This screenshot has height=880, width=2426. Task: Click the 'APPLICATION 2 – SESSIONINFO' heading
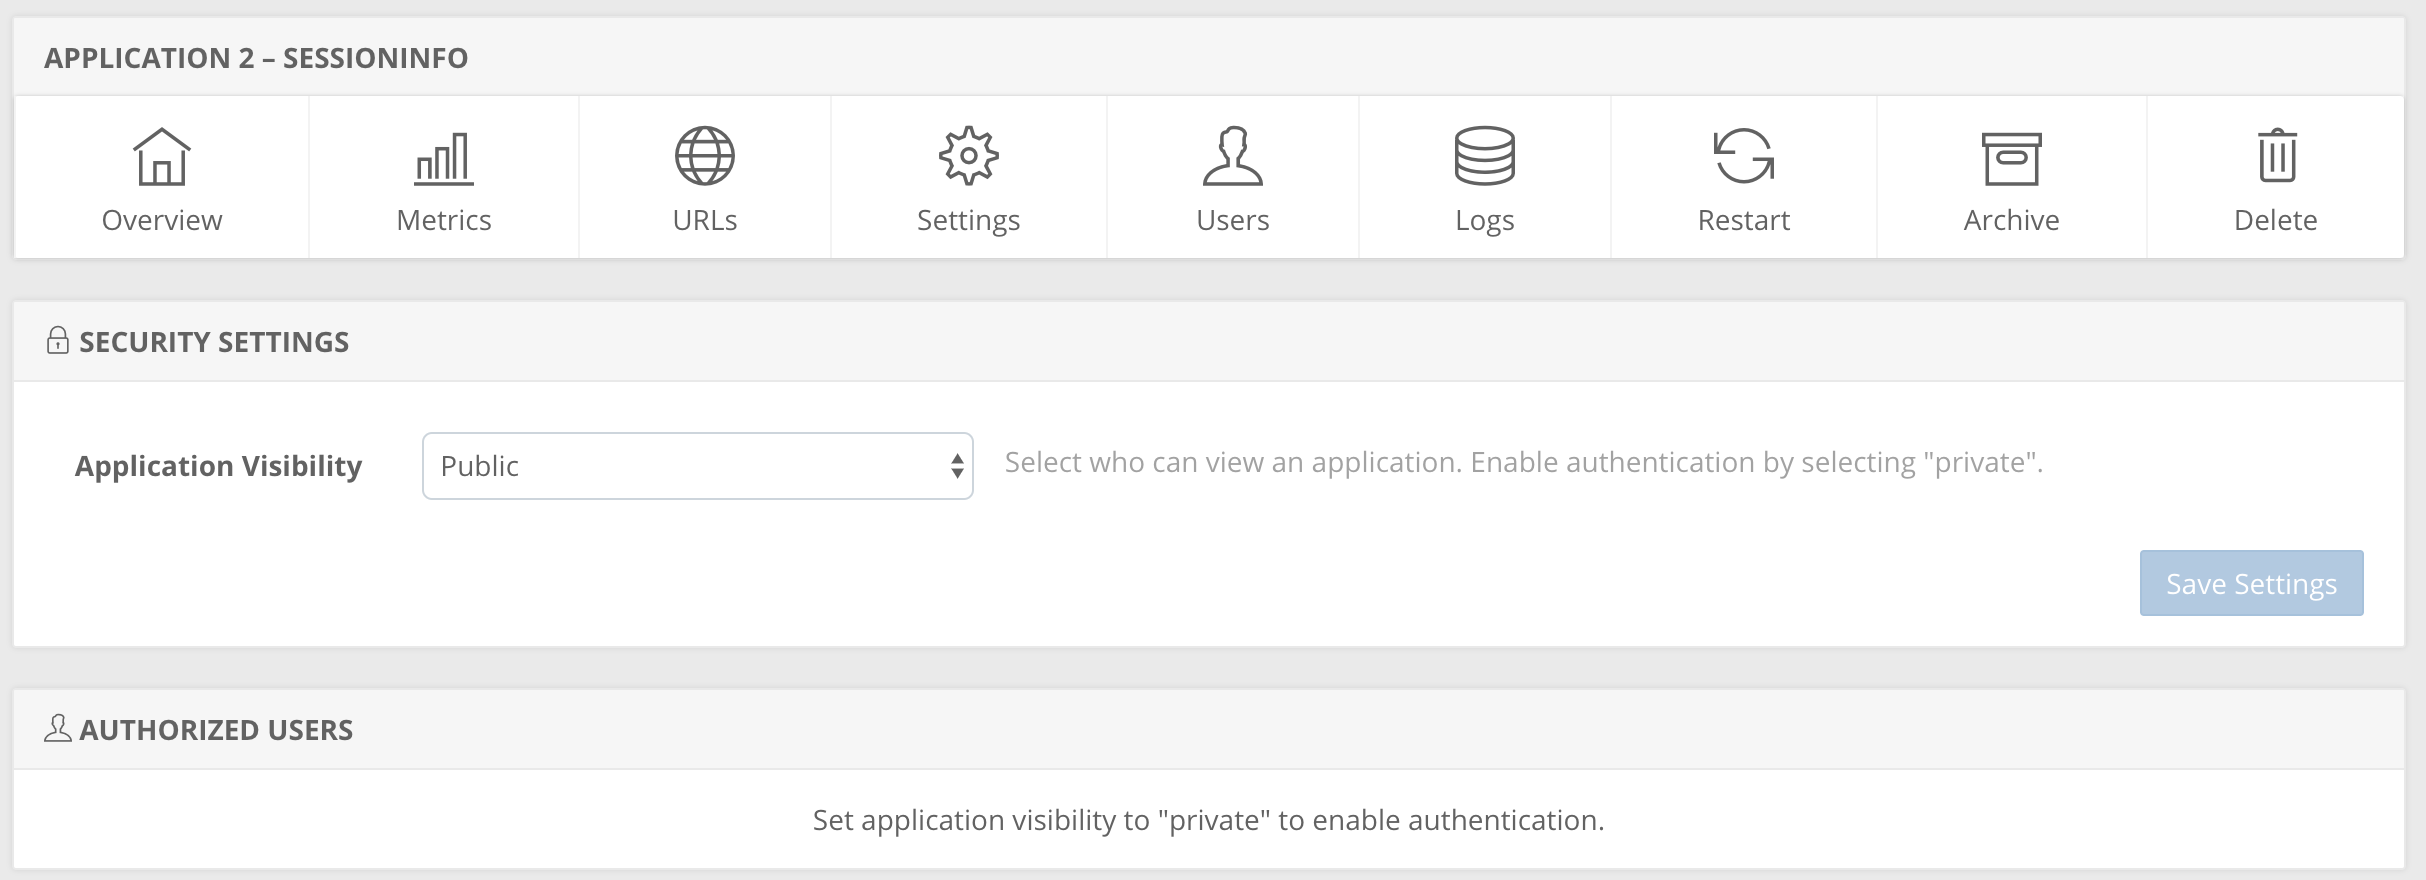point(256,58)
